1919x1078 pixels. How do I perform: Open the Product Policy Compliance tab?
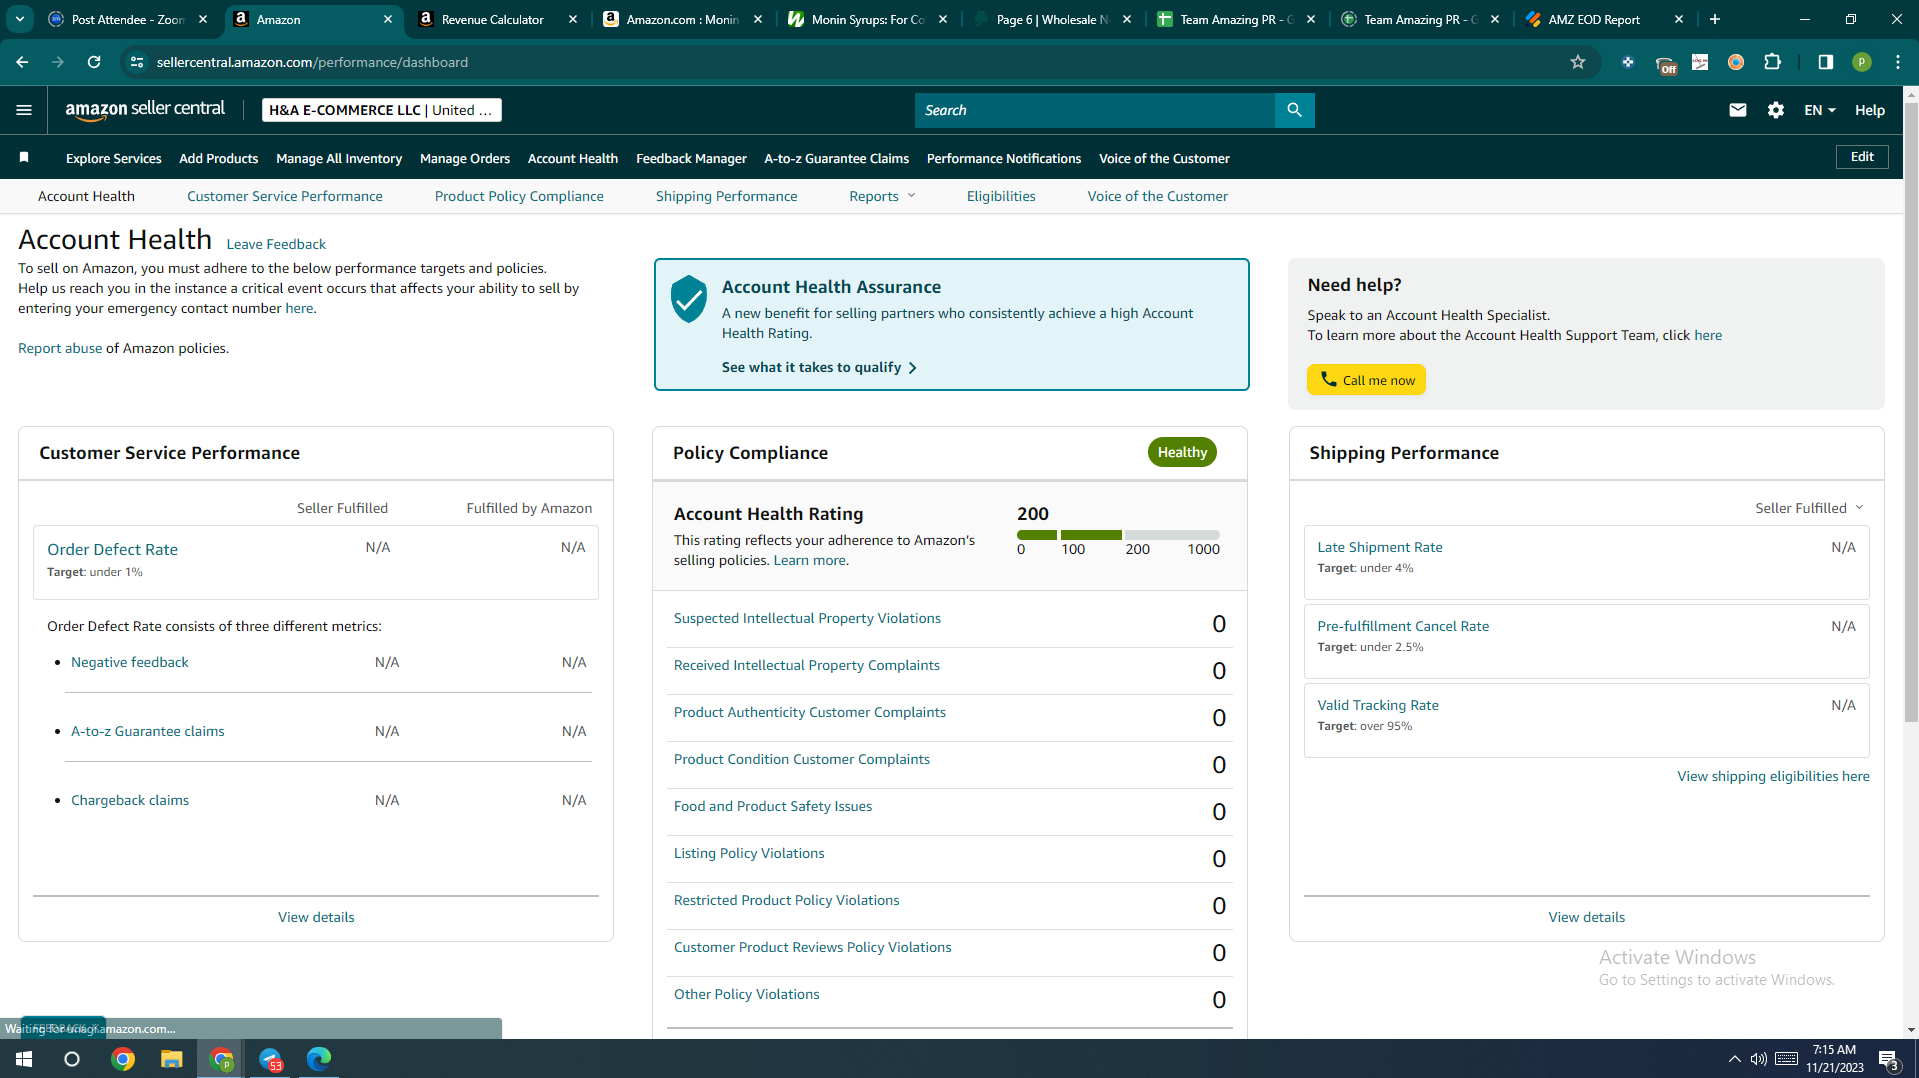pyautogui.click(x=519, y=196)
